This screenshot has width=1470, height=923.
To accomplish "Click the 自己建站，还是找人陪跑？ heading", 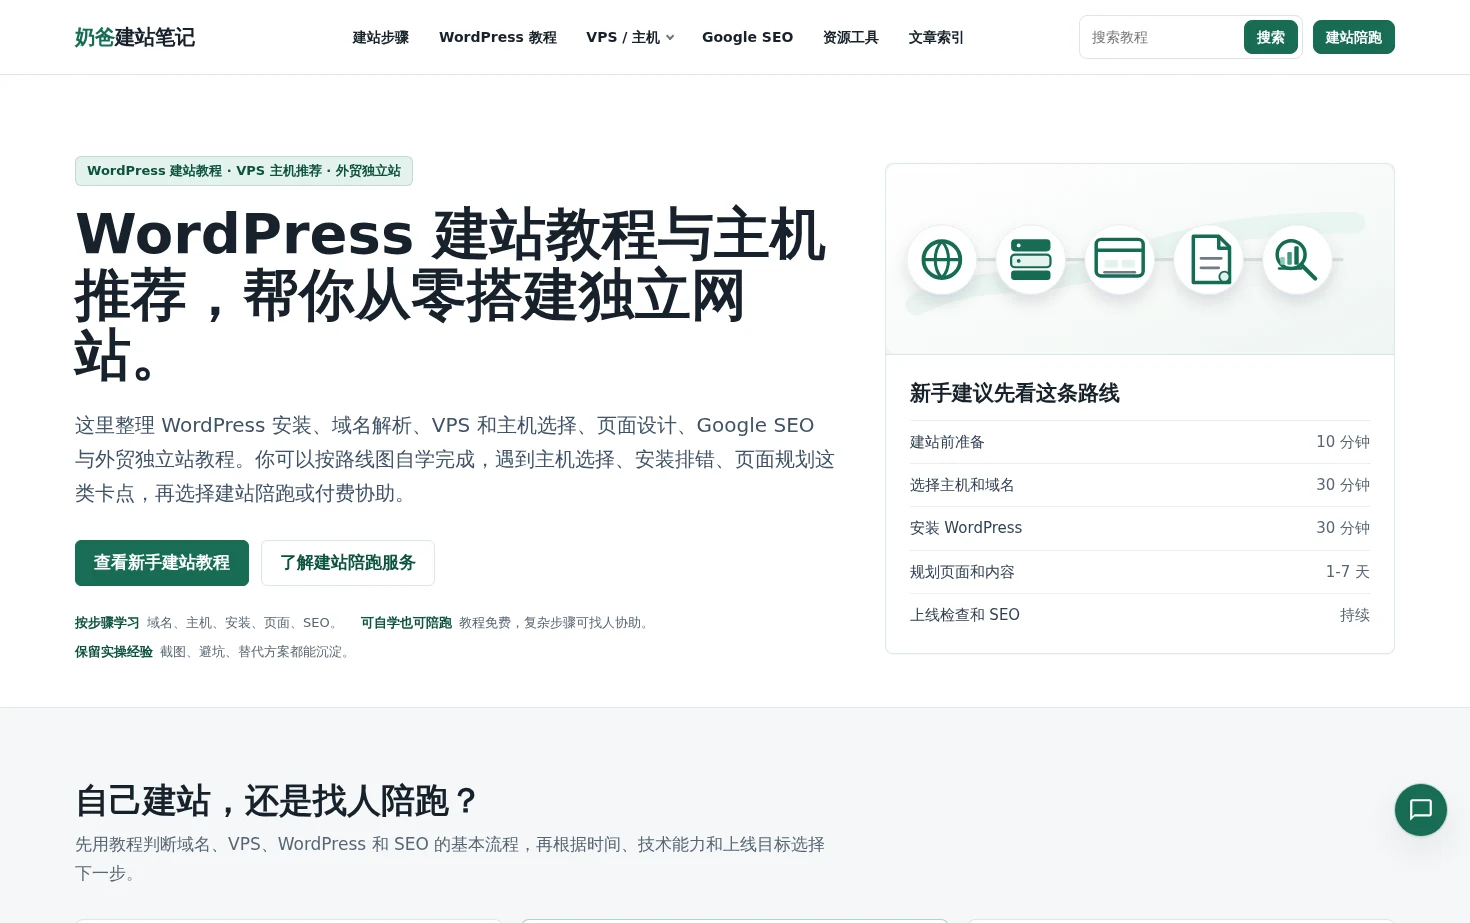I will (277, 801).
